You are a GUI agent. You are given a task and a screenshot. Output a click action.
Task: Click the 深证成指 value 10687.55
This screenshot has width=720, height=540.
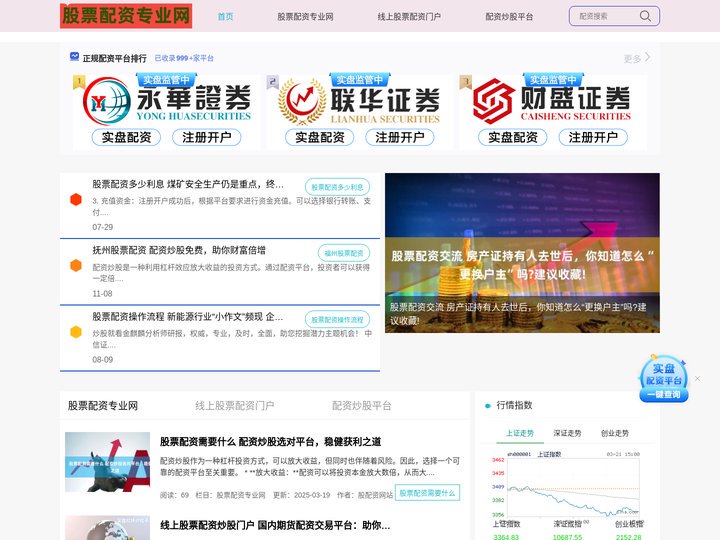(x=568, y=536)
